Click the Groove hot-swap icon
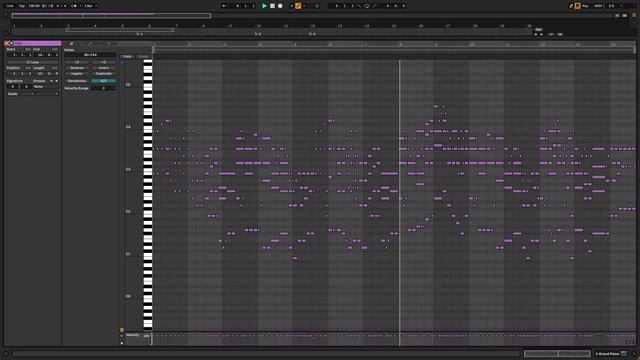The image size is (640, 360). 51,81
